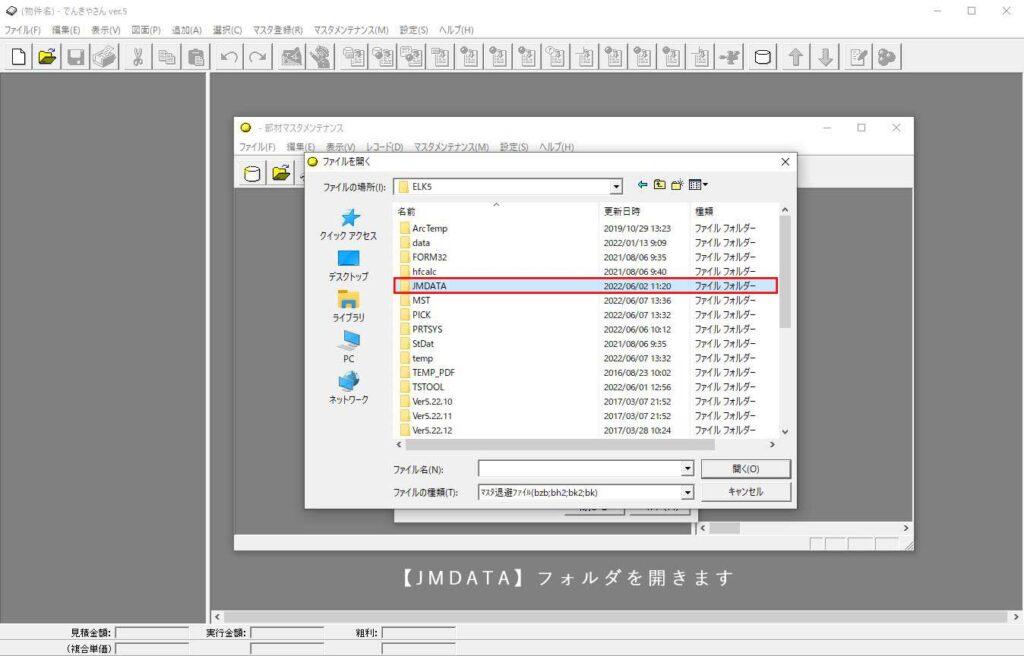Open the ファイル名 dropdown list
This screenshot has width=1024, height=656.
(x=686, y=468)
